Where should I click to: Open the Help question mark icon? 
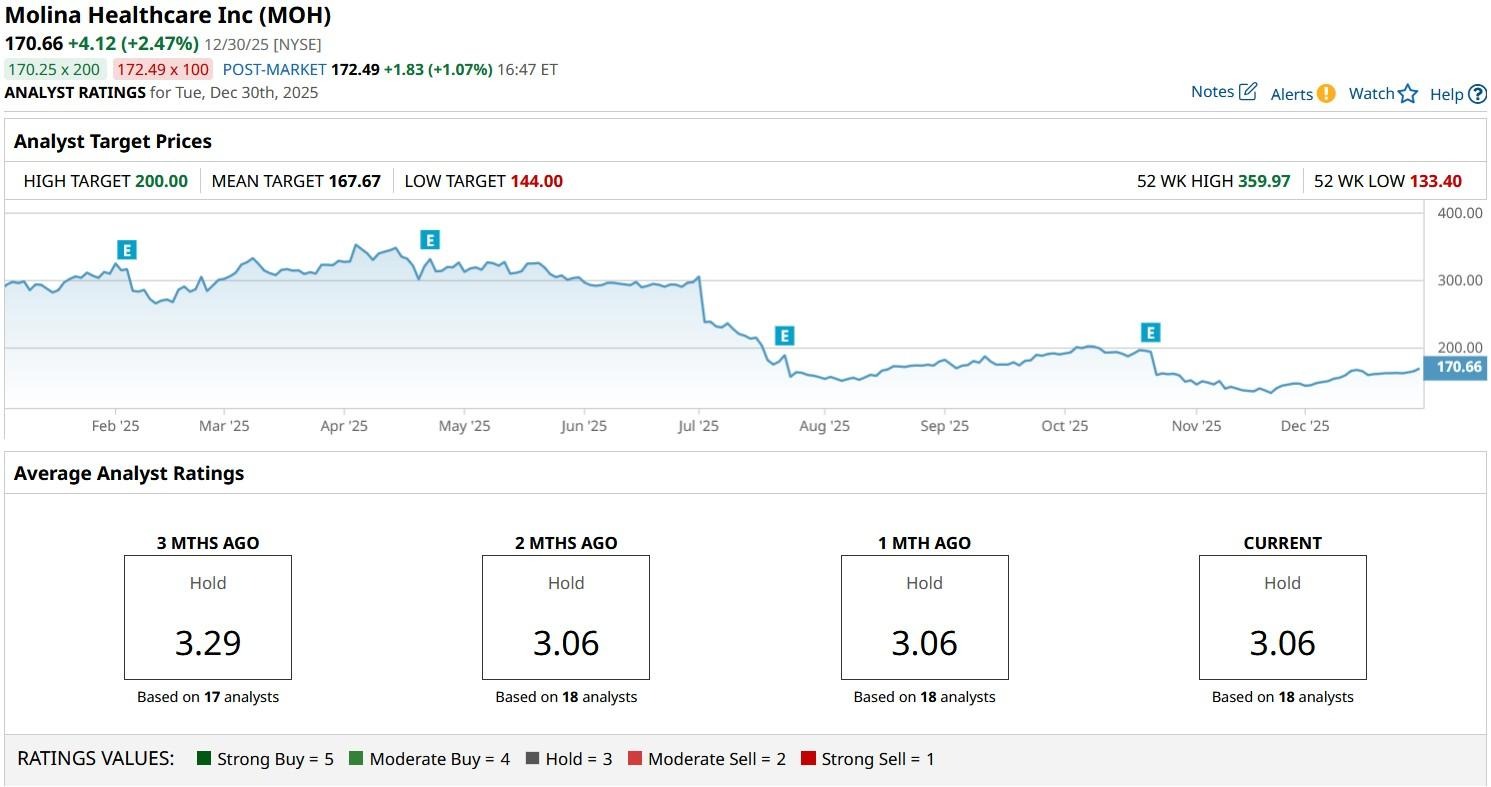pos(1477,95)
